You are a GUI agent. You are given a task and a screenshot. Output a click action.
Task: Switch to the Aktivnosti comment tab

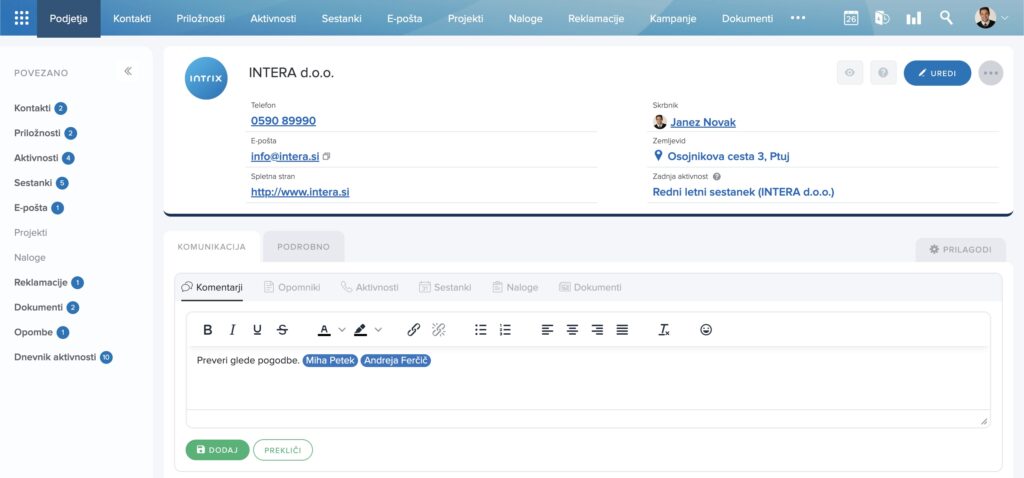[370, 287]
